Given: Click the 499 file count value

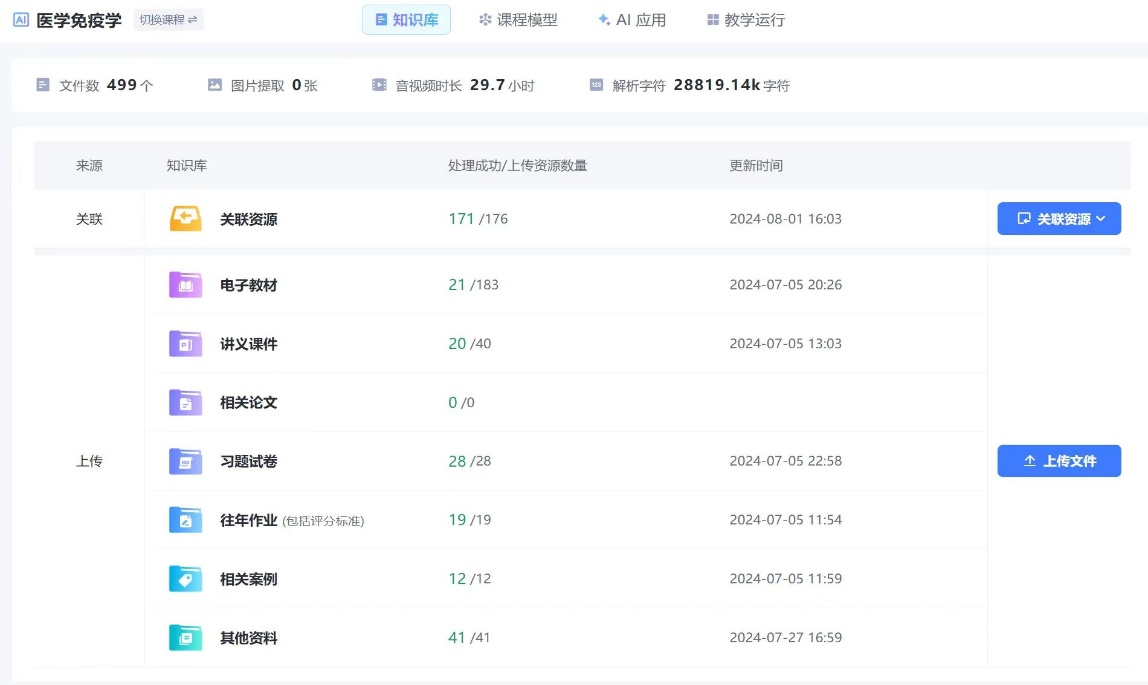Looking at the screenshot, I should tap(122, 85).
